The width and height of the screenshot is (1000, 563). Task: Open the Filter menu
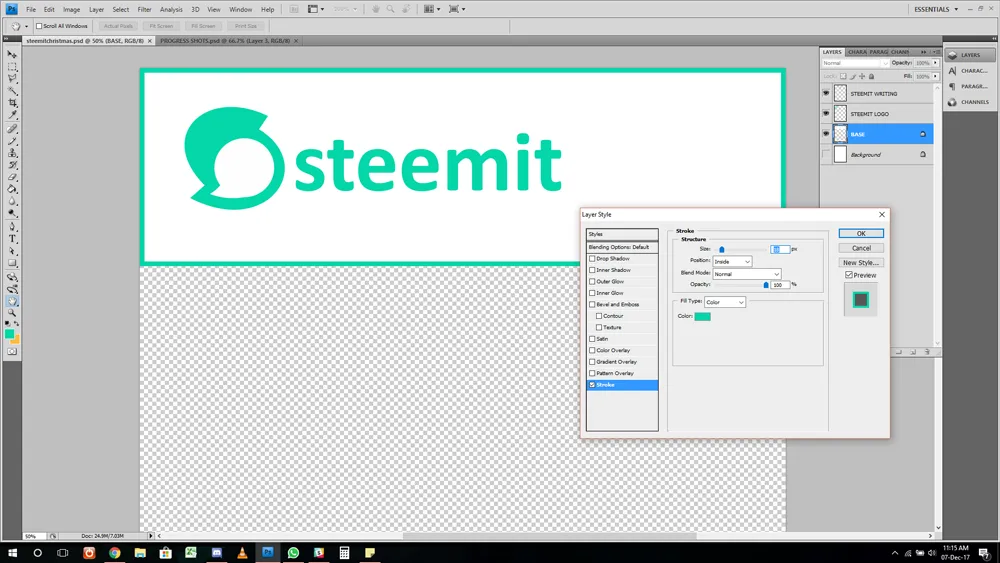pos(144,10)
